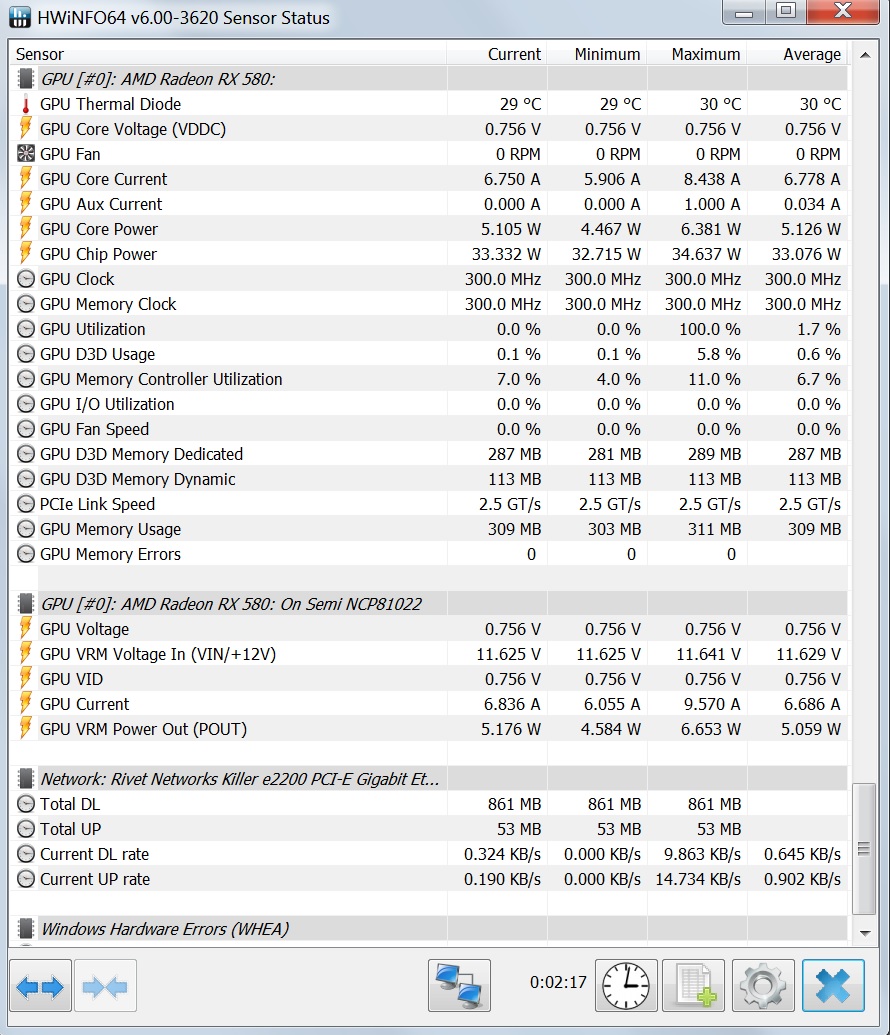Select the GPU D3D Memory Dynamic row
This screenshot has width=890, height=1035.
click(429, 479)
